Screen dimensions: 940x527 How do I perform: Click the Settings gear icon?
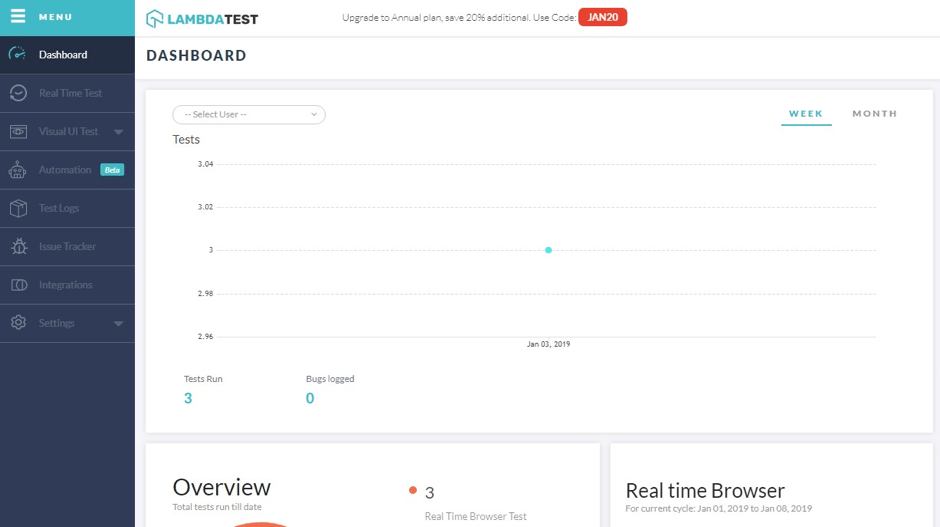click(x=18, y=323)
